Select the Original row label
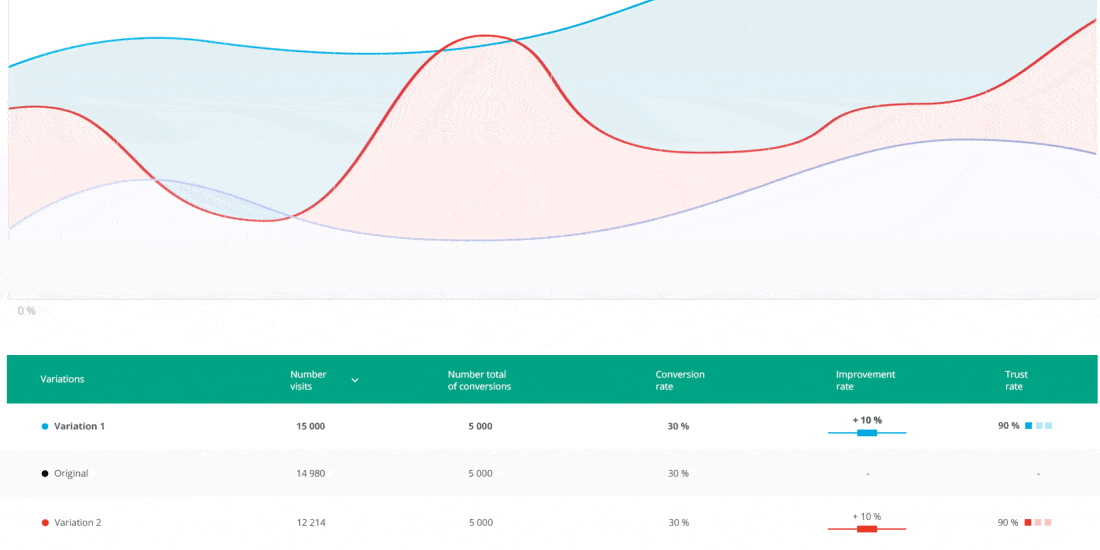This screenshot has height=550, width=1100. pyautogui.click(x=72, y=474)
